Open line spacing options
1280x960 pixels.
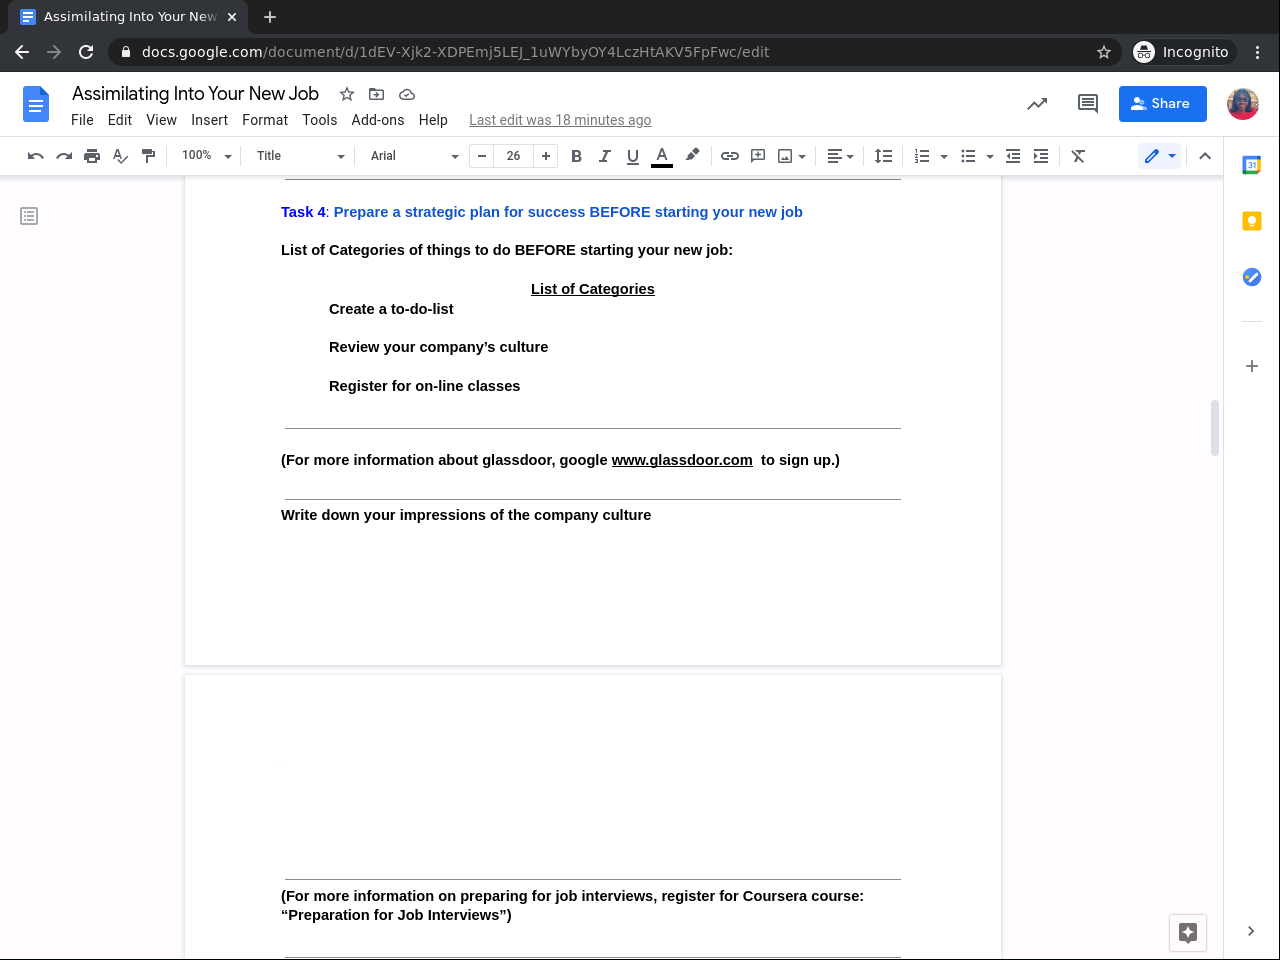[884, 156]
